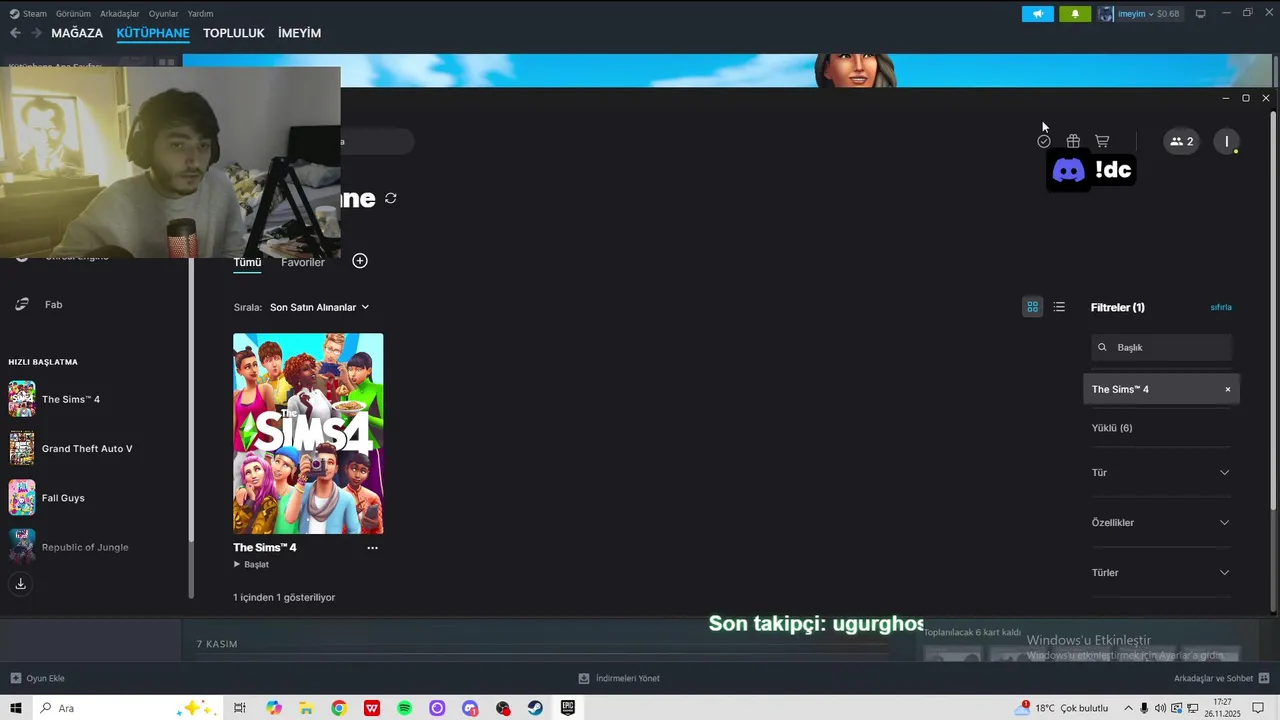Open the volume control in system tray
The height and width of the screenshot is (720, 1280).
[x=1160, y=708]
